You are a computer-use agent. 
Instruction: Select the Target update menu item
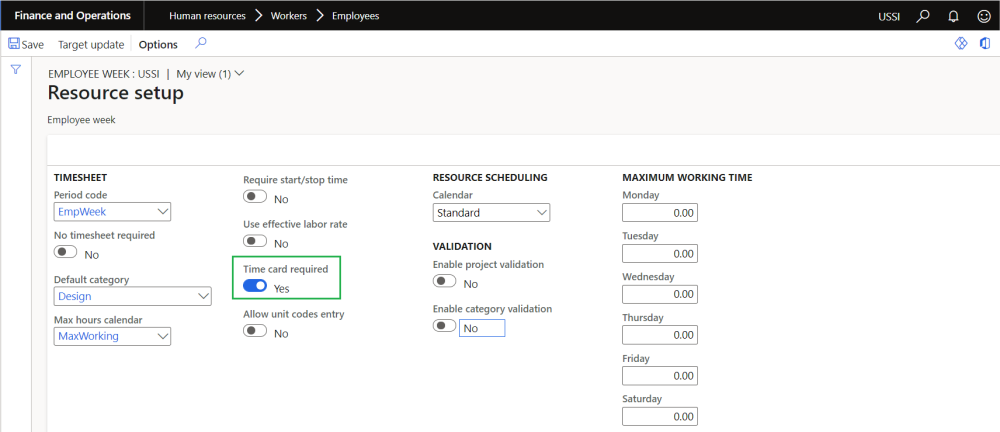point(91,44)
